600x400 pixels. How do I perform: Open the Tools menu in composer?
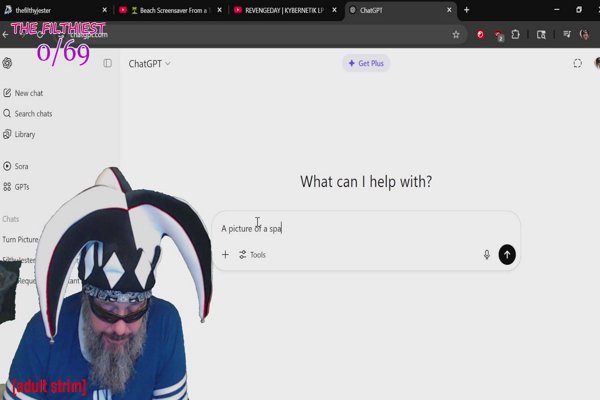(x=252, y=255)
